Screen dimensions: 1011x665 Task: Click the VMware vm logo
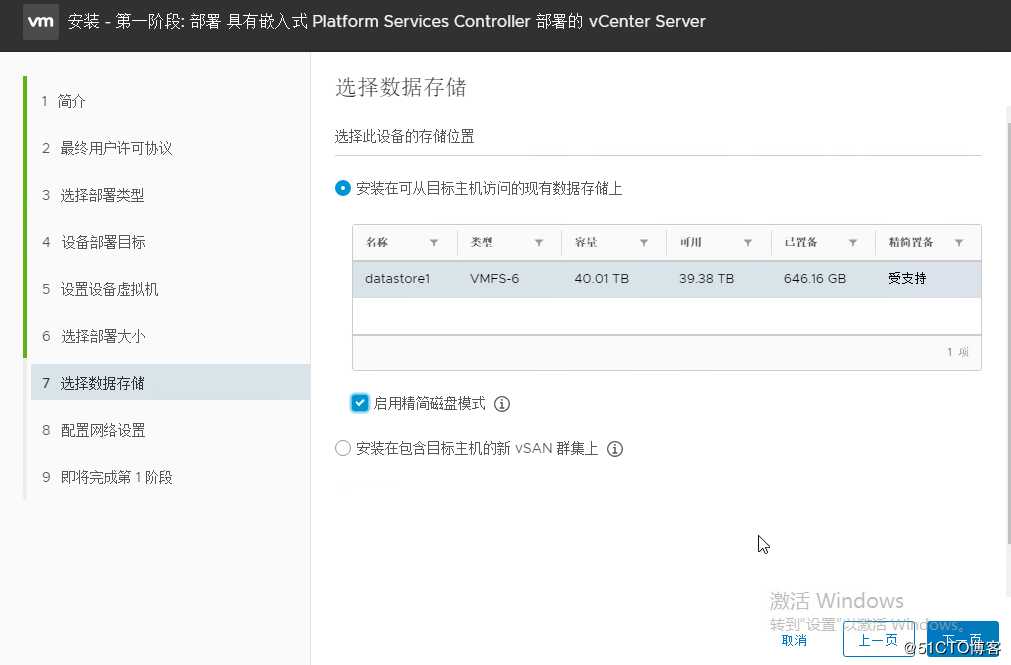tap(40, 21)
